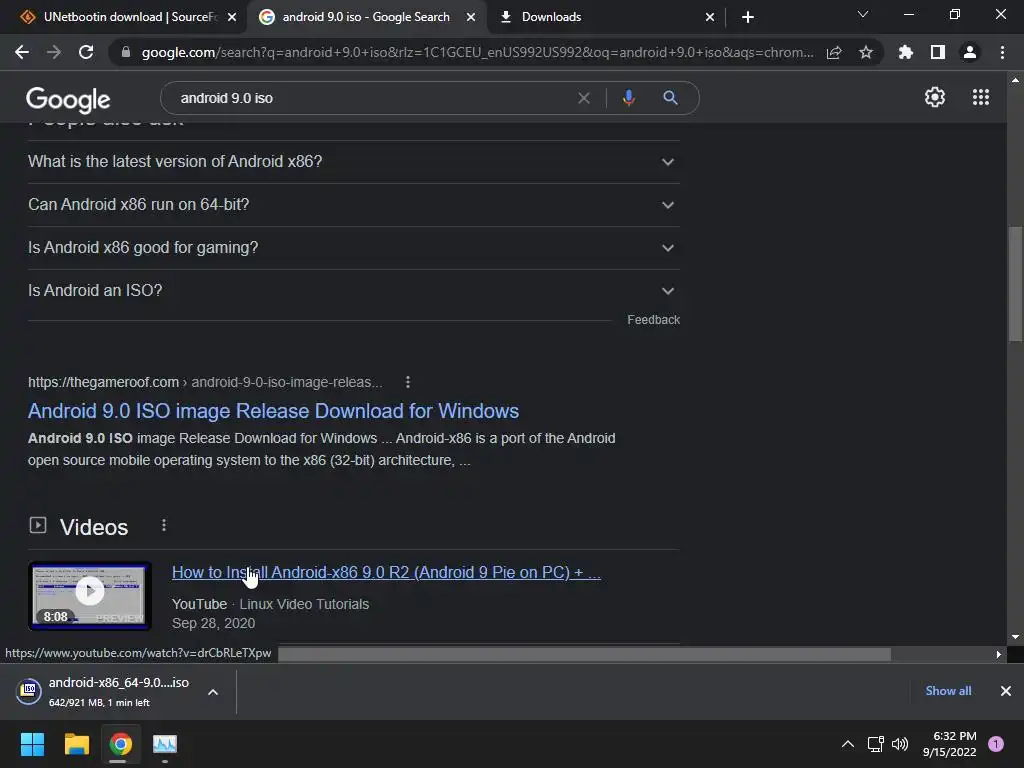This screenshot has width=1024, height=768.
Task: Open thegameroof.com URL breadcrumb
Action: click(205, 382)
